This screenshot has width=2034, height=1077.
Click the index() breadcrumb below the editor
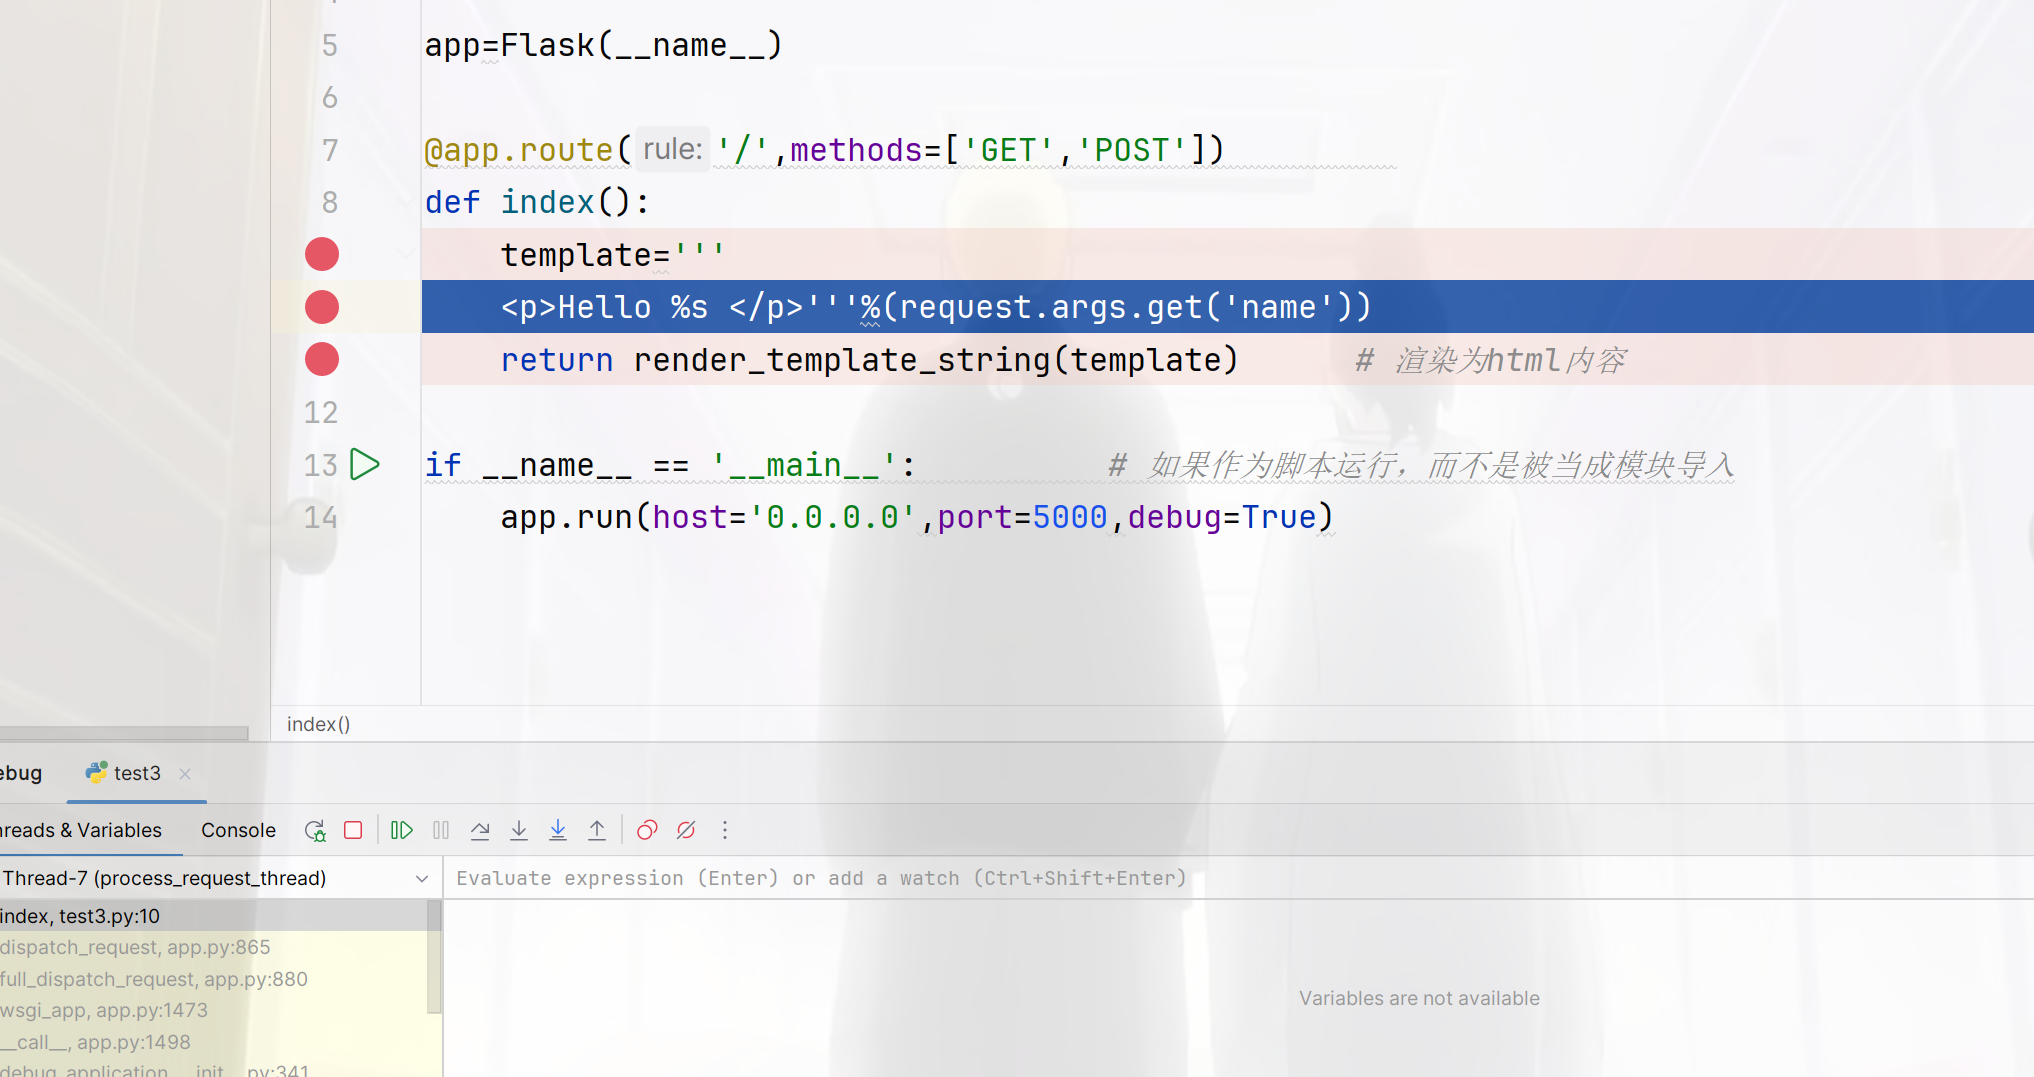(319, 724)
